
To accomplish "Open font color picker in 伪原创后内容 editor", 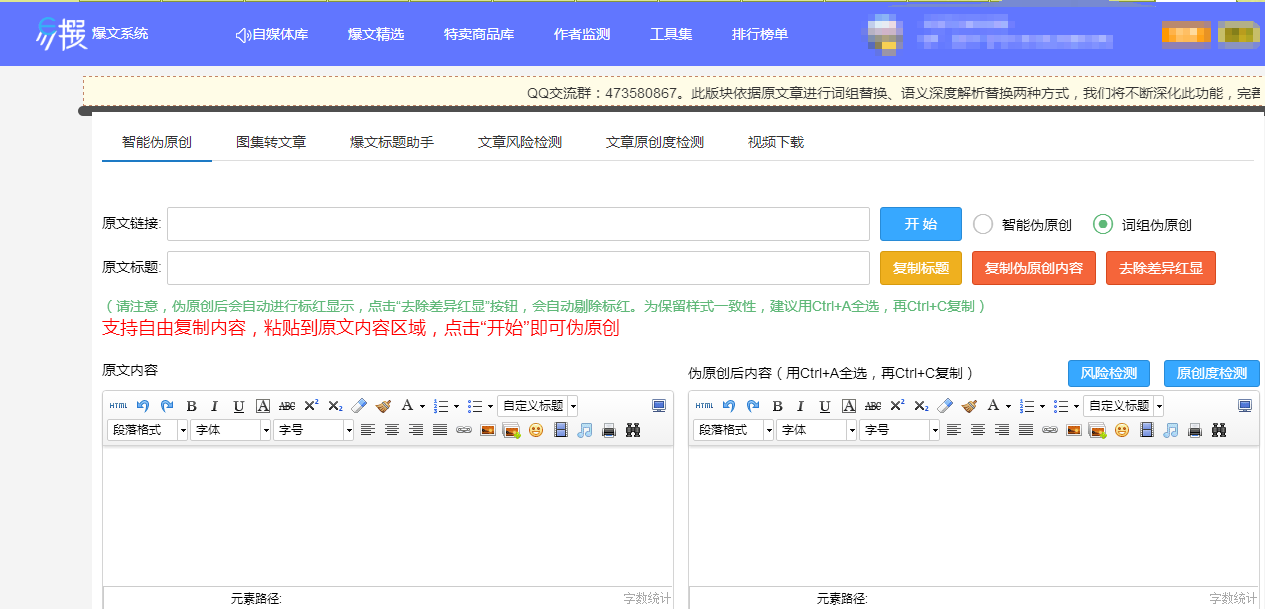I will tap(993, 406).
